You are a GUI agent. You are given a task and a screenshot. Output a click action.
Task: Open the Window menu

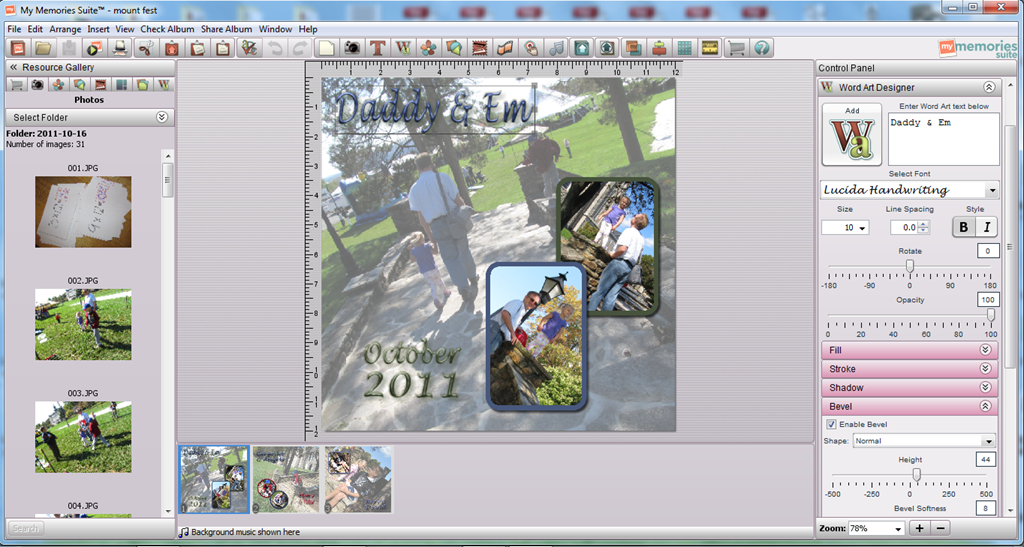pyautogui.click(x=276, y=29)
